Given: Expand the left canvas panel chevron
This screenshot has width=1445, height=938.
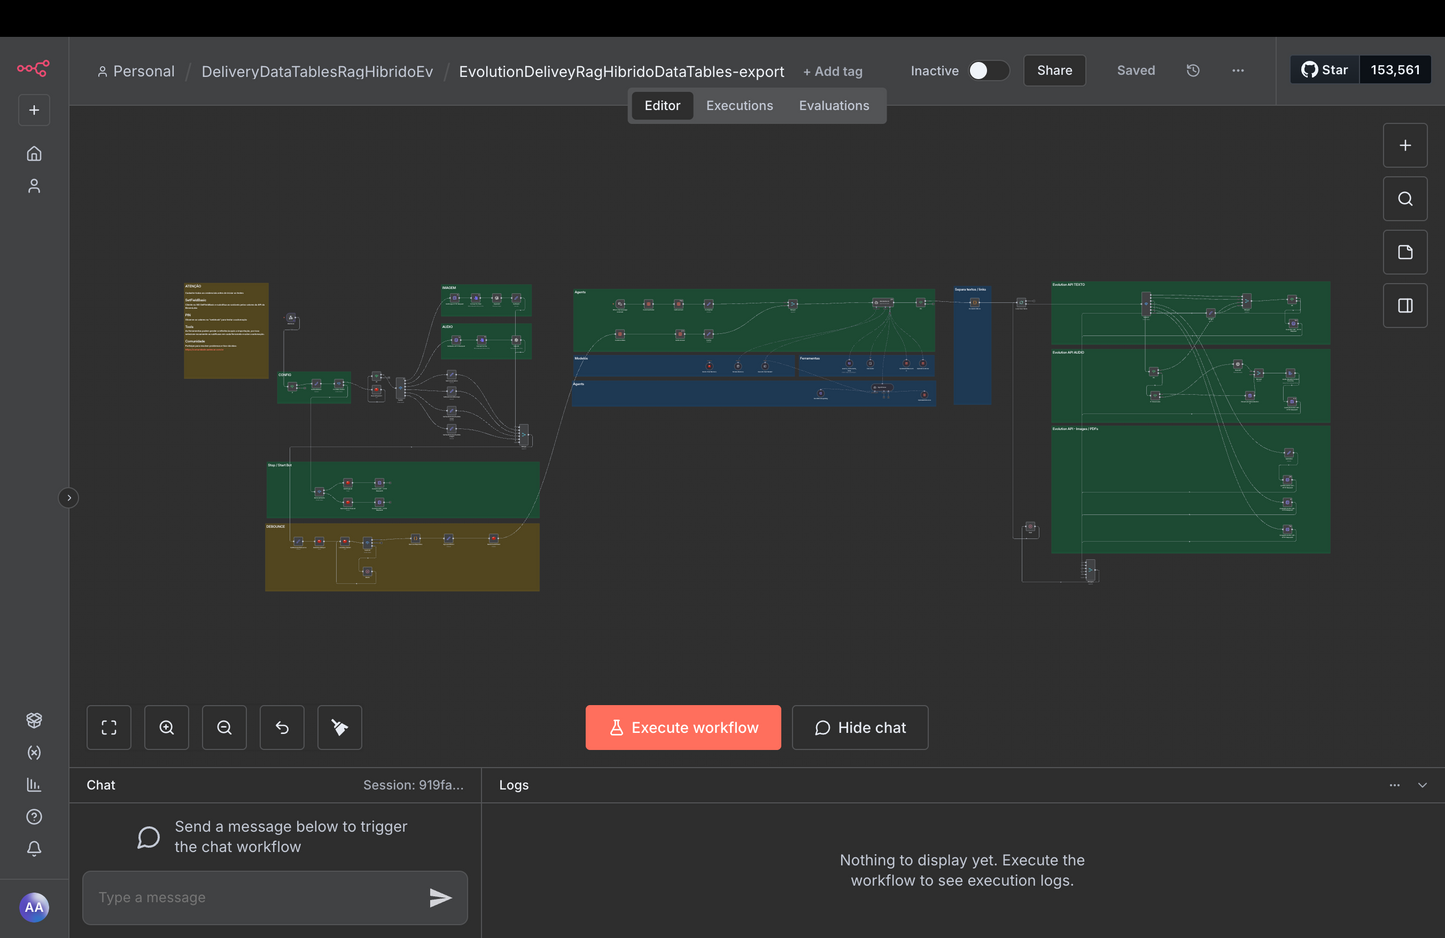Looking at the screenshot, I should click(x=68, y=497).
